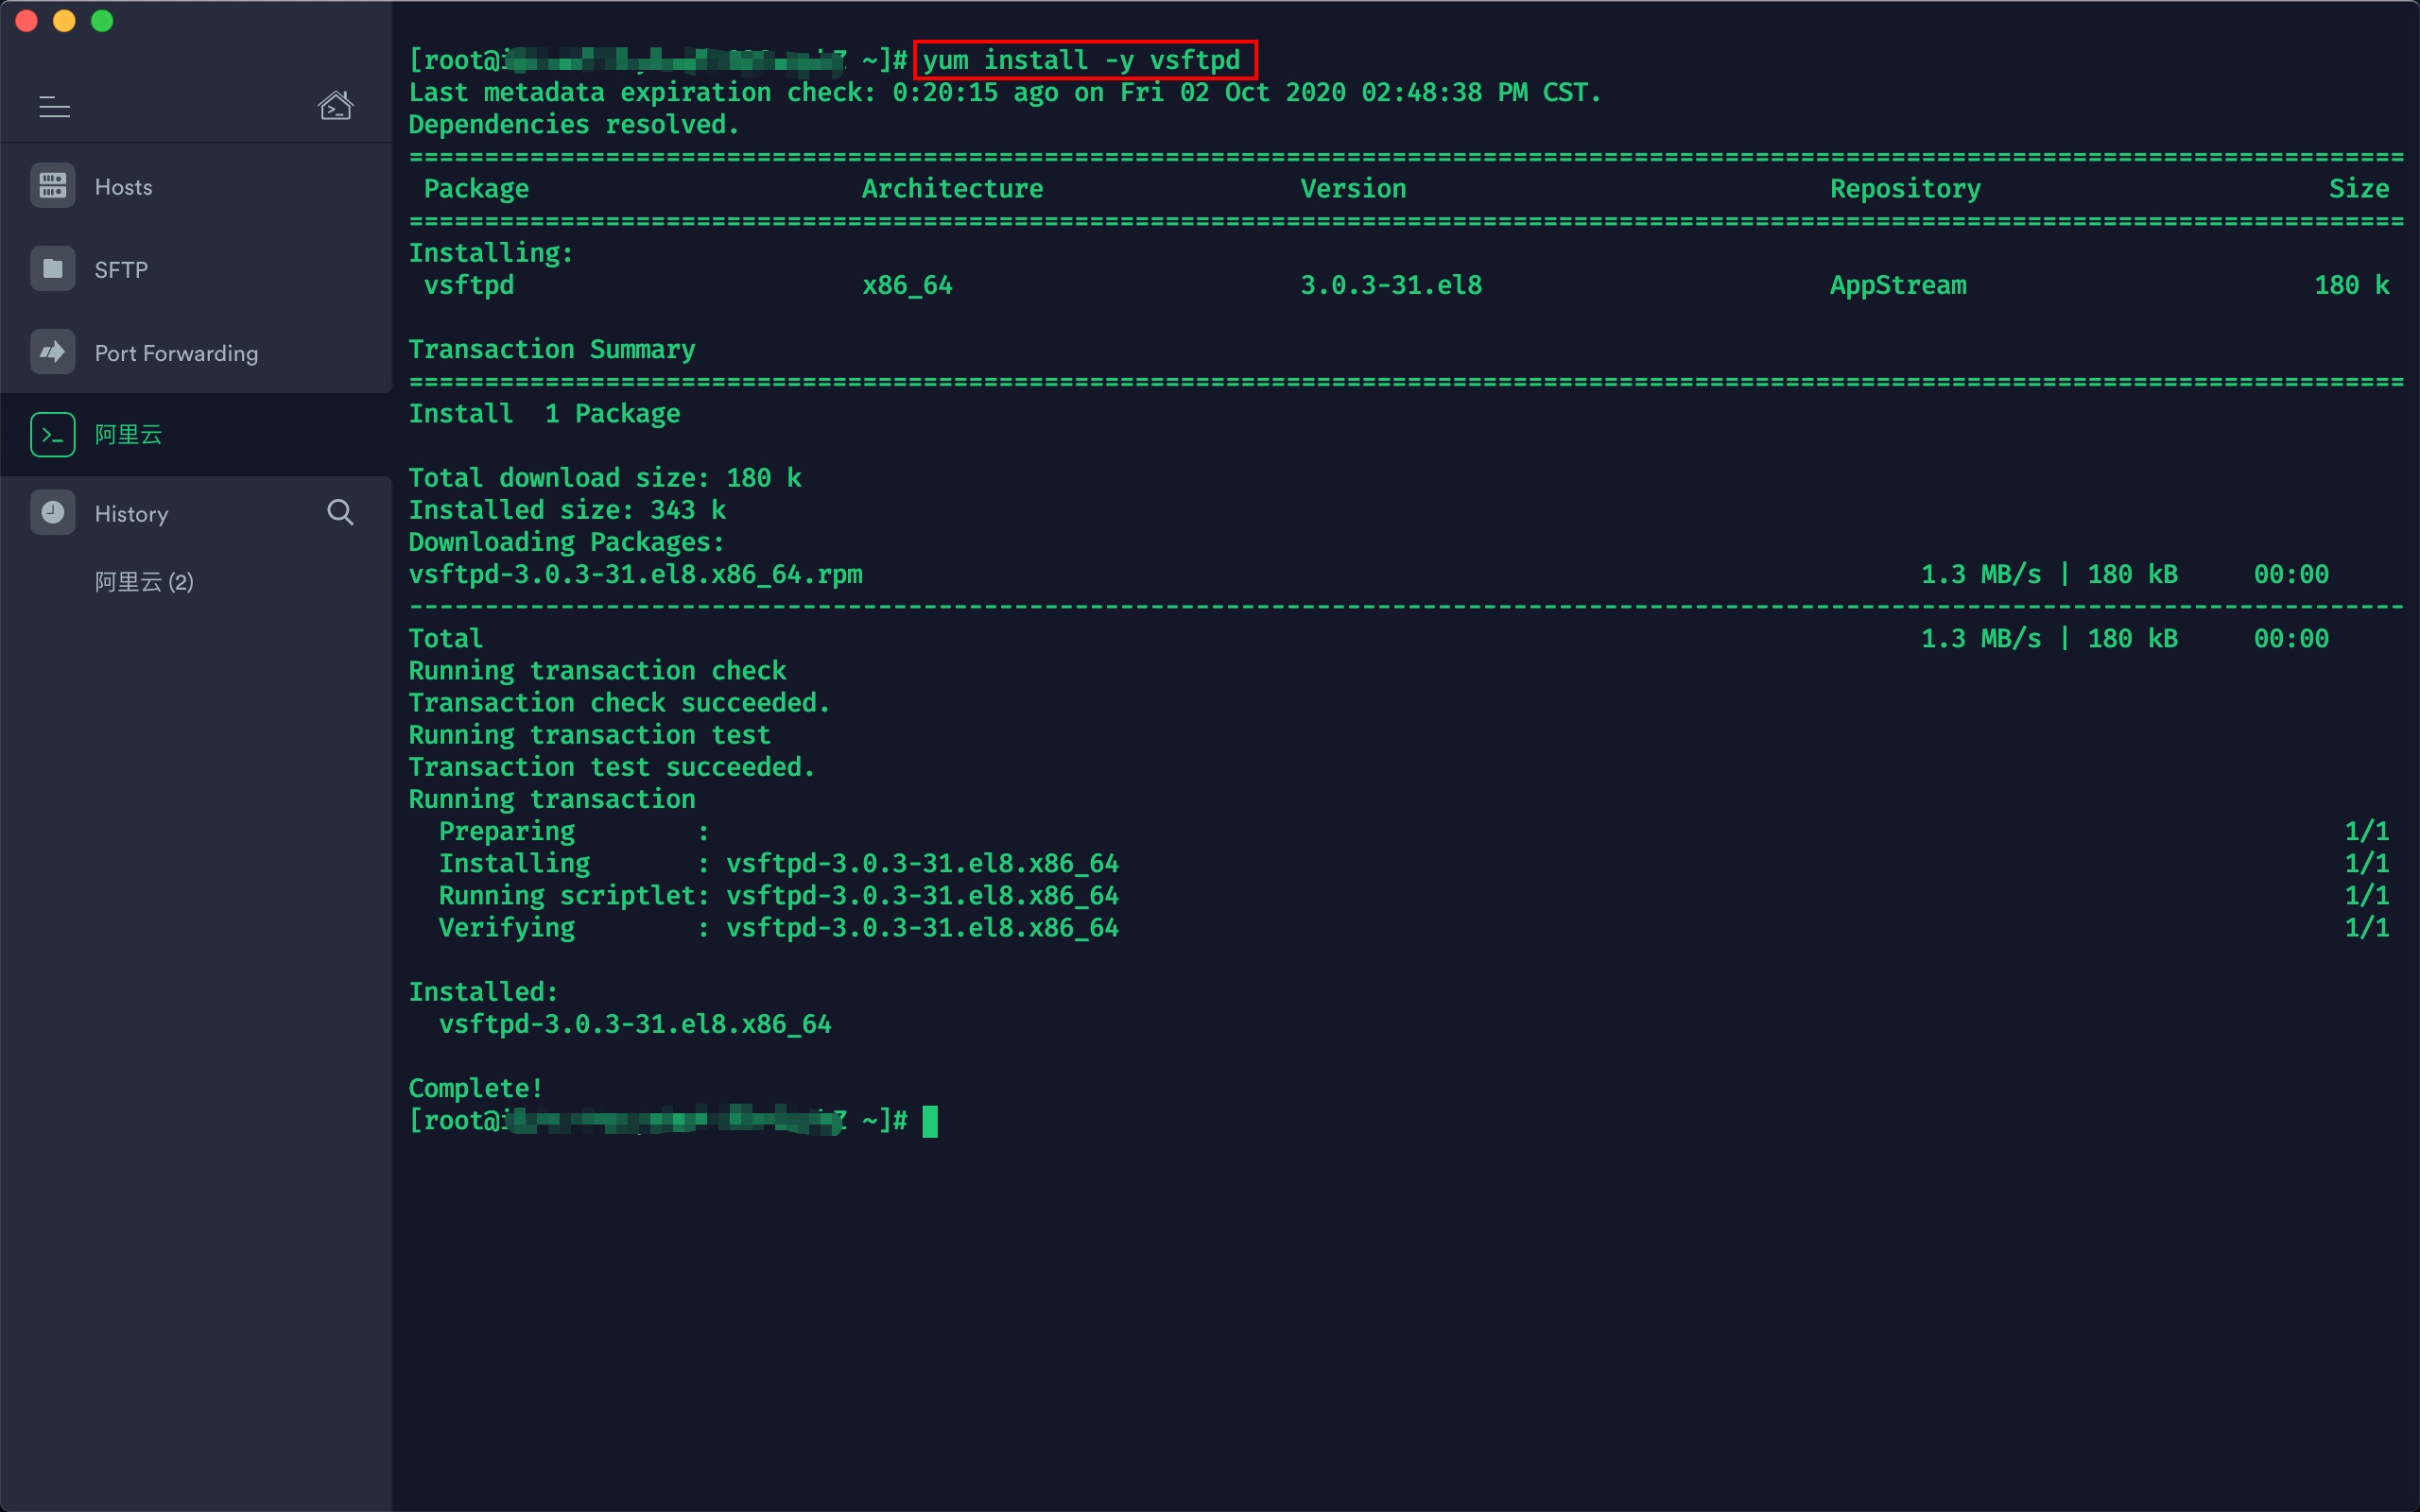Click the terminal cursor at last prompt
Viewport: 2420px width, 1512px height.
tap(930, 1121)
